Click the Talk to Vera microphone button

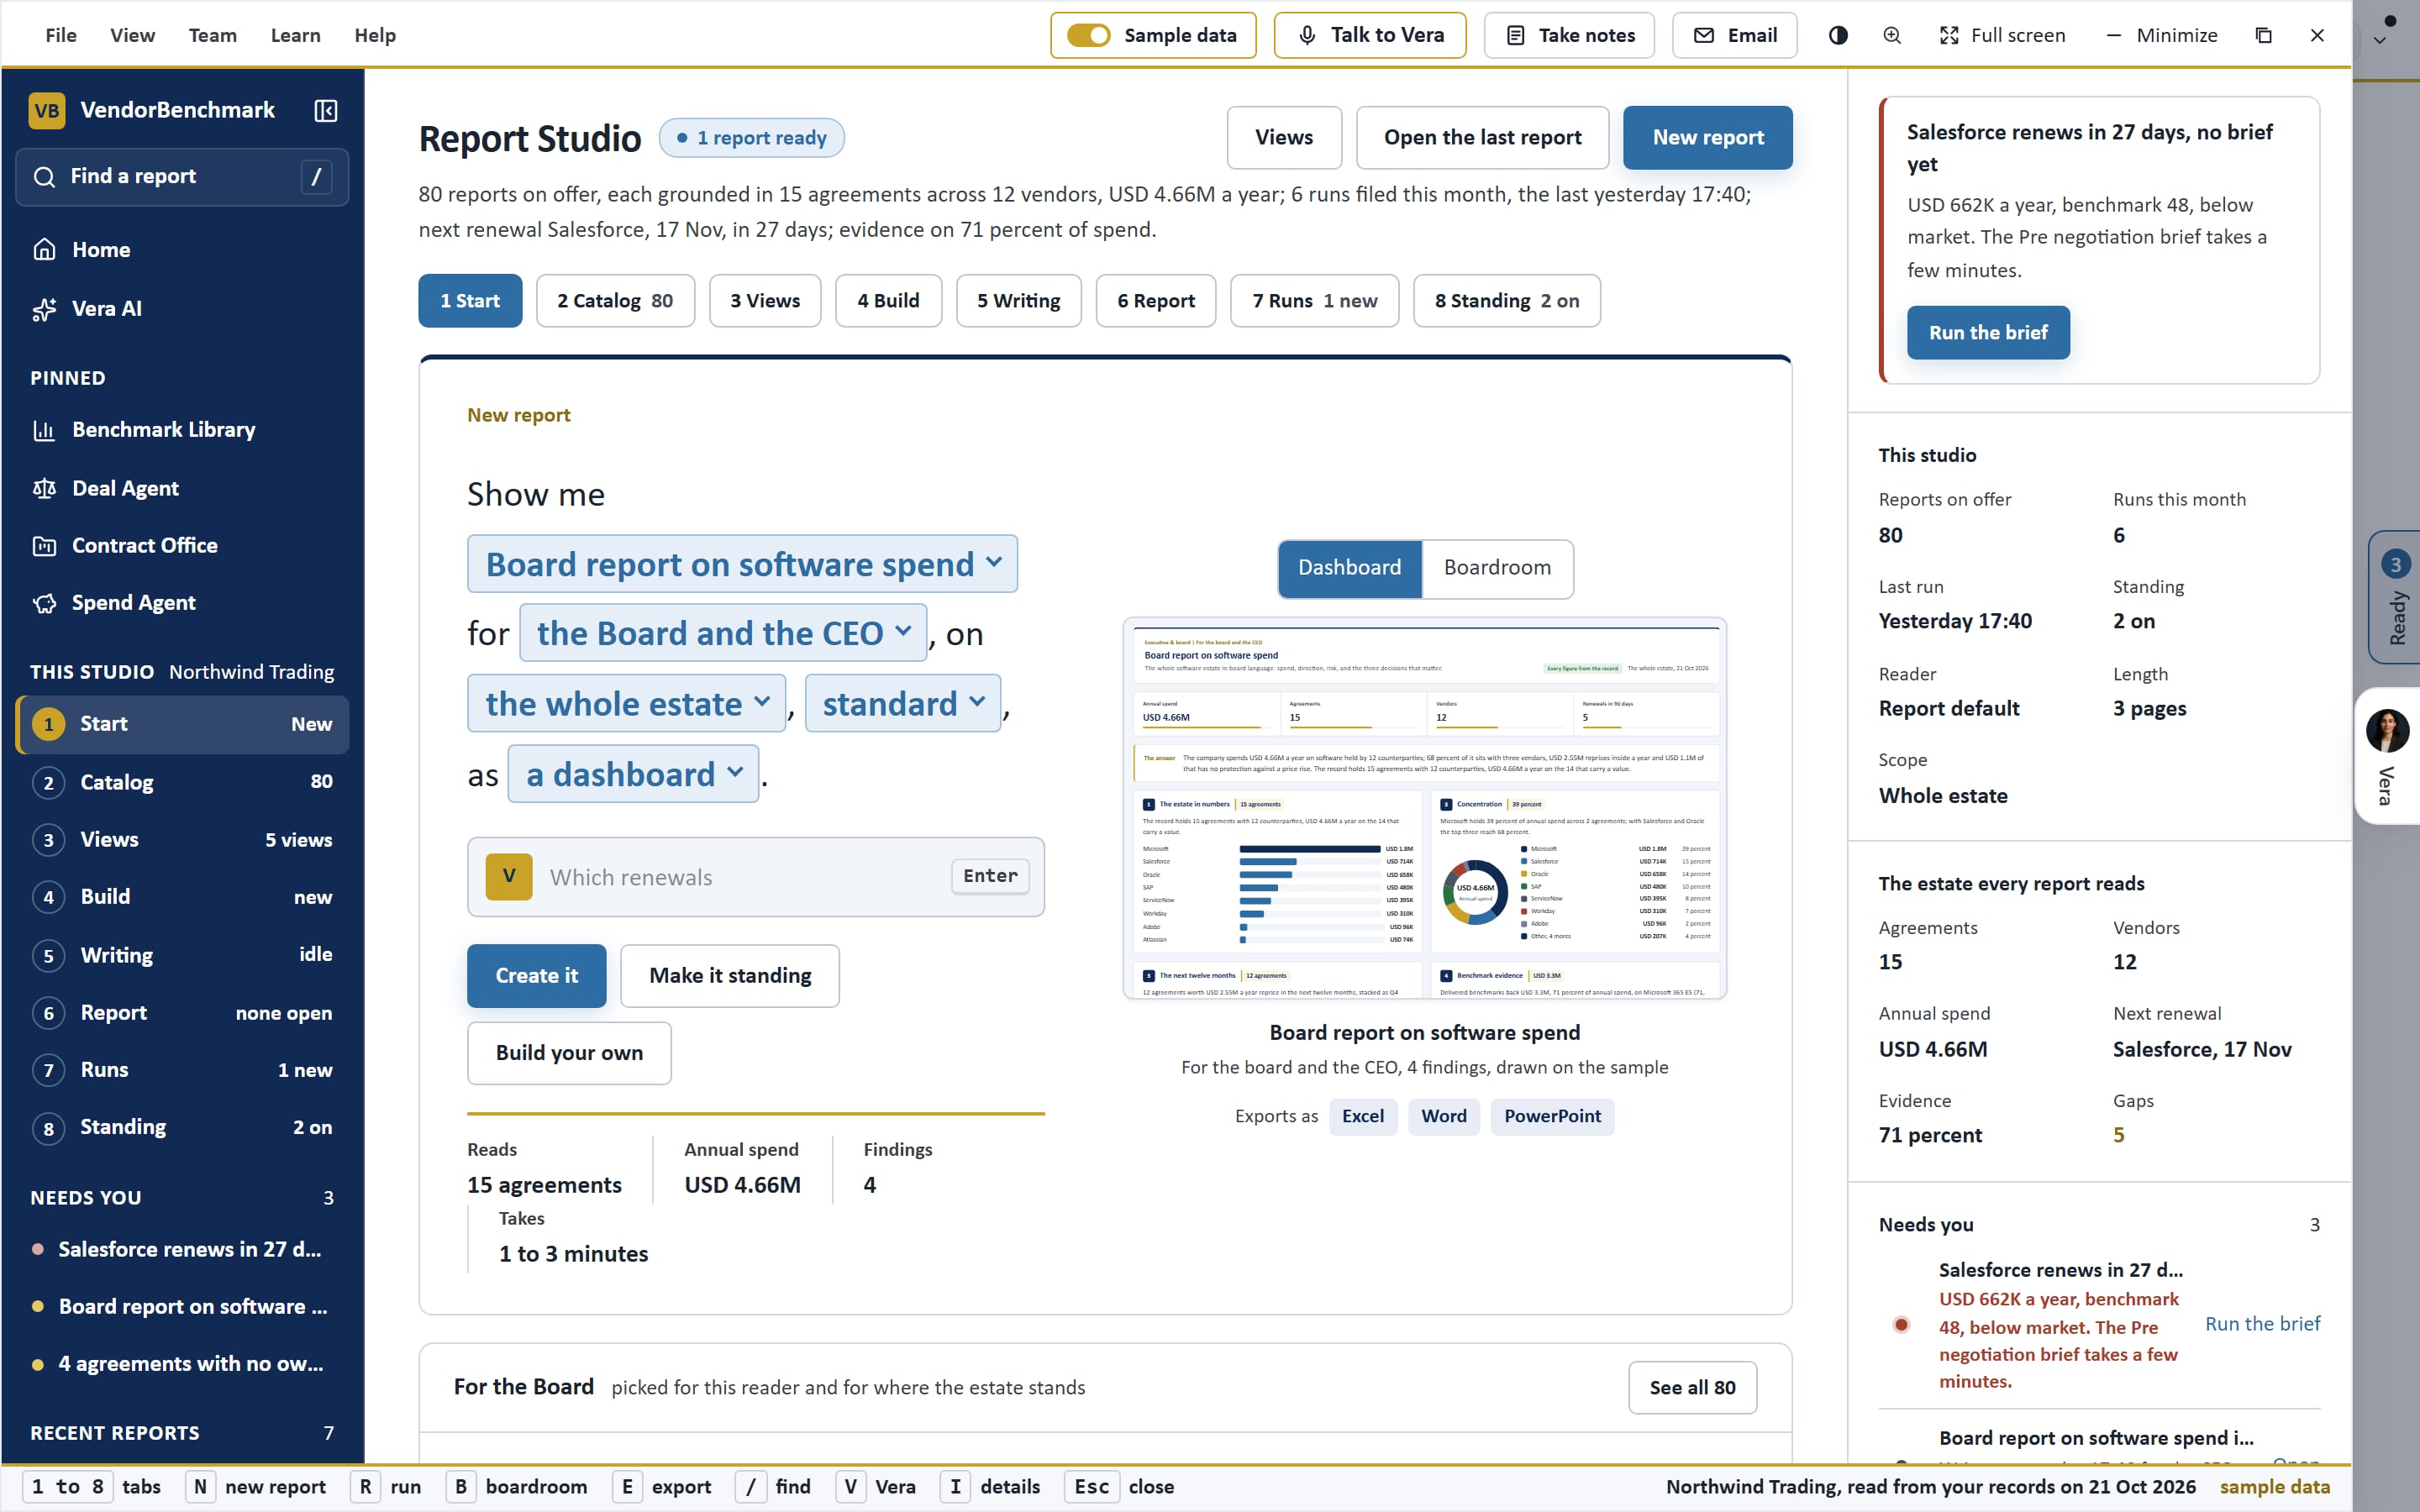1370,35
